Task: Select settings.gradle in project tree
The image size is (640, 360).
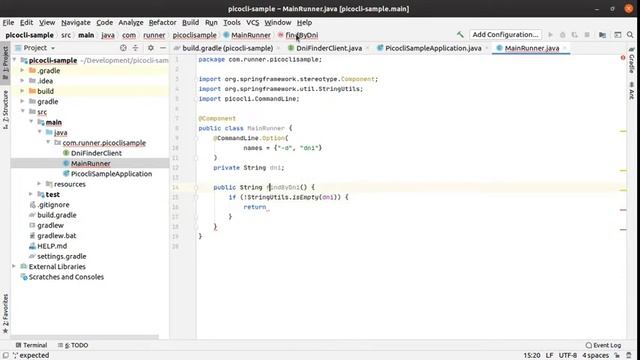Action: pyautogui.click(x=62, y=256)
